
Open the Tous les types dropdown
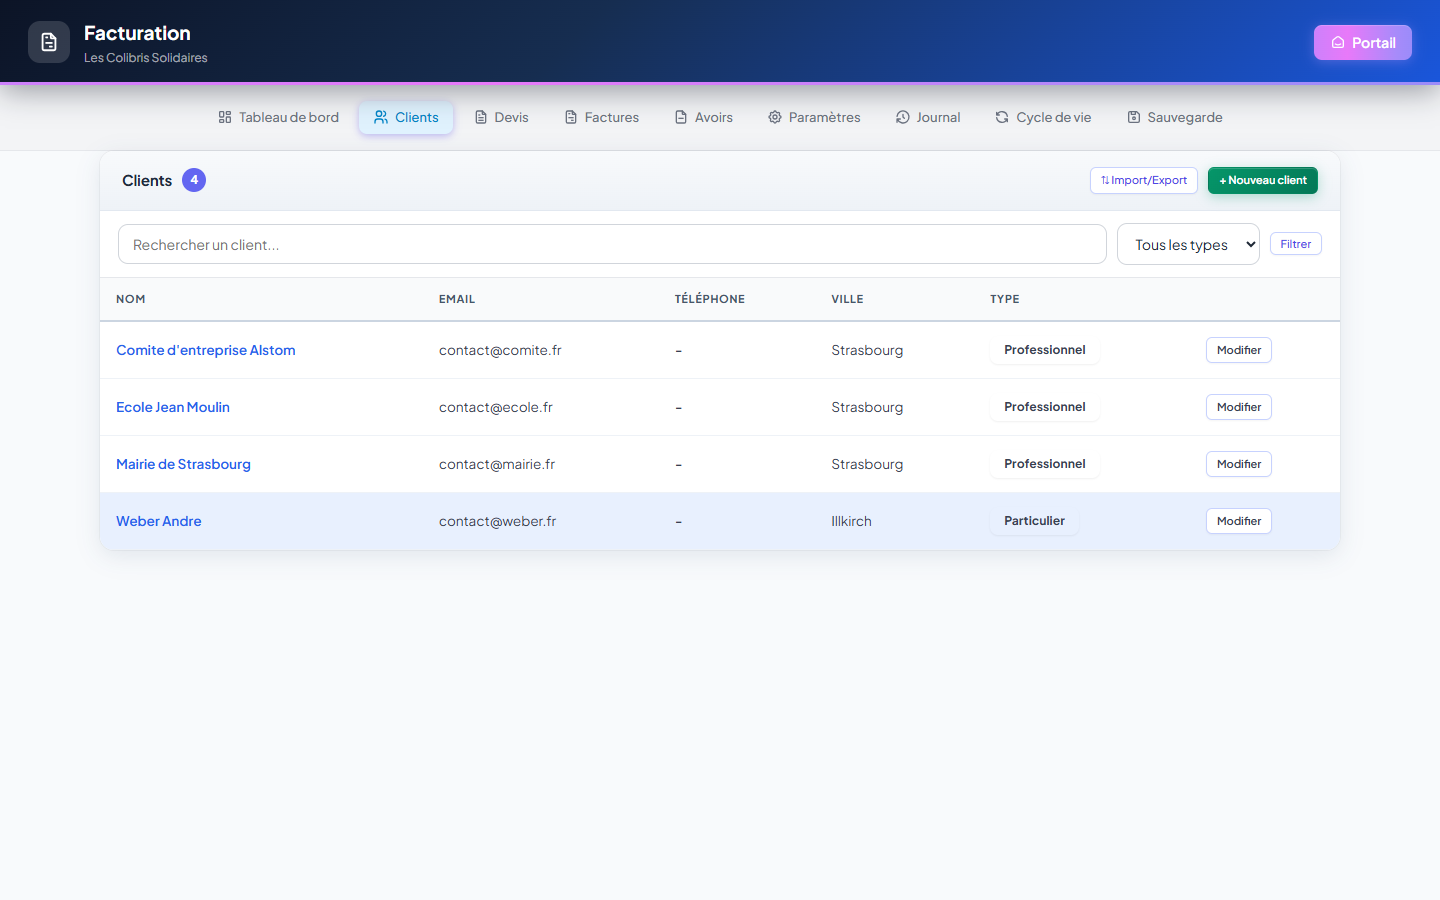[x=1188, y=244]
